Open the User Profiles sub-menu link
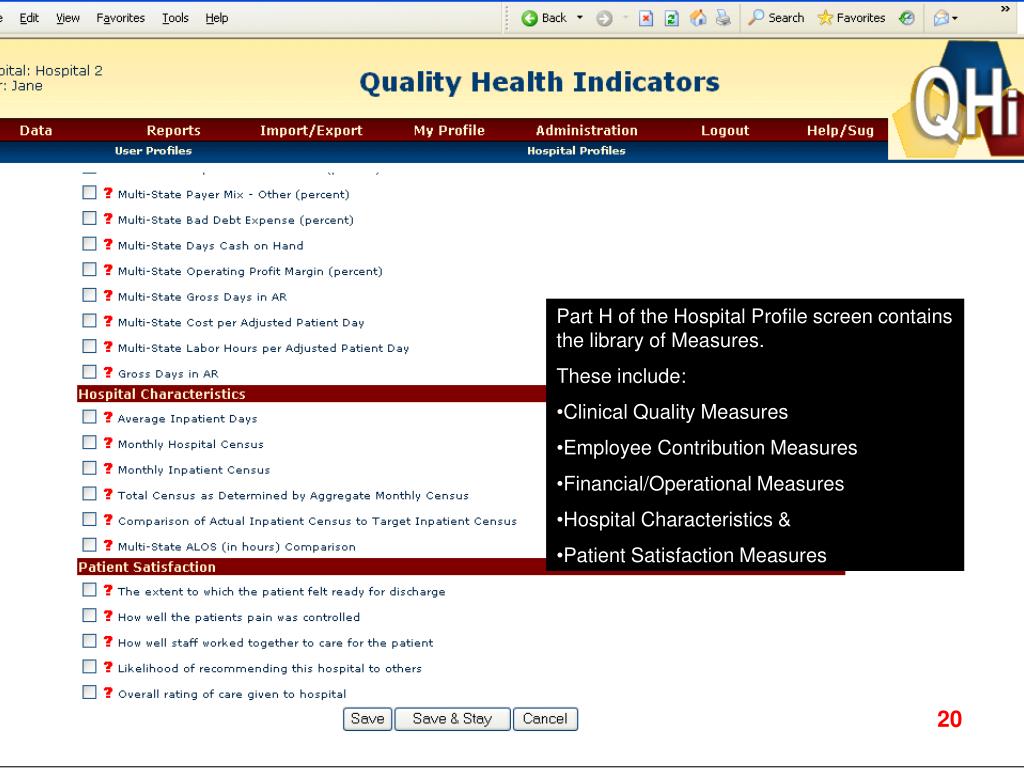Viewport: 1024px width, 768px height. (153, 151)
